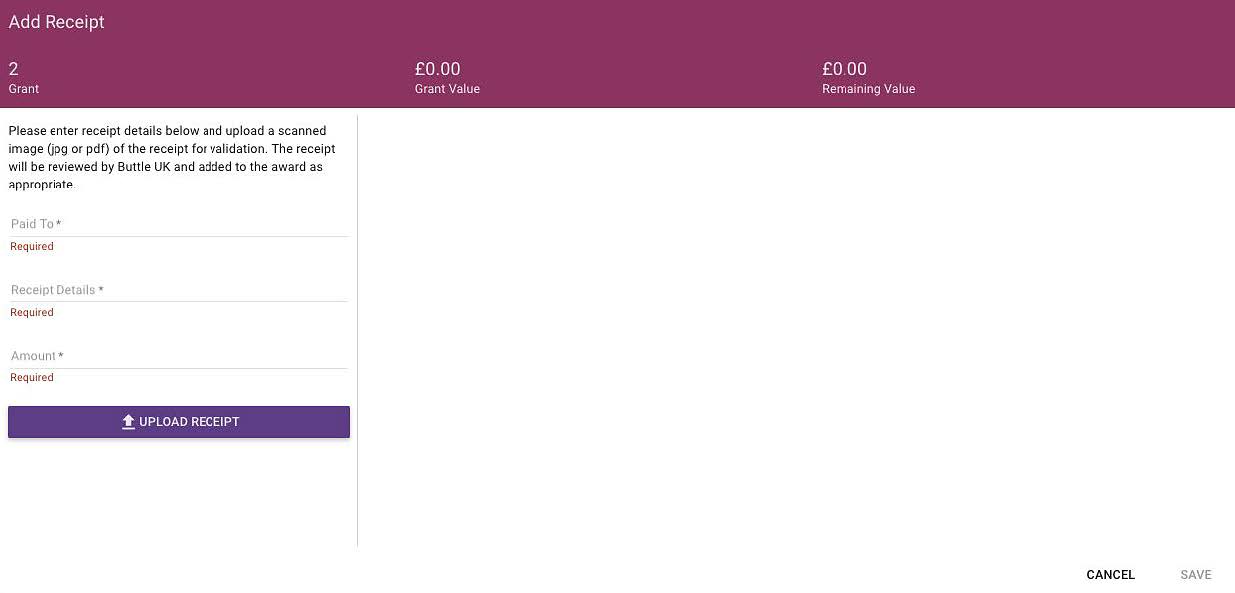Click into the Receipt Details field
This screenshot has width=1235, height=593.
(x=178, y=290)
